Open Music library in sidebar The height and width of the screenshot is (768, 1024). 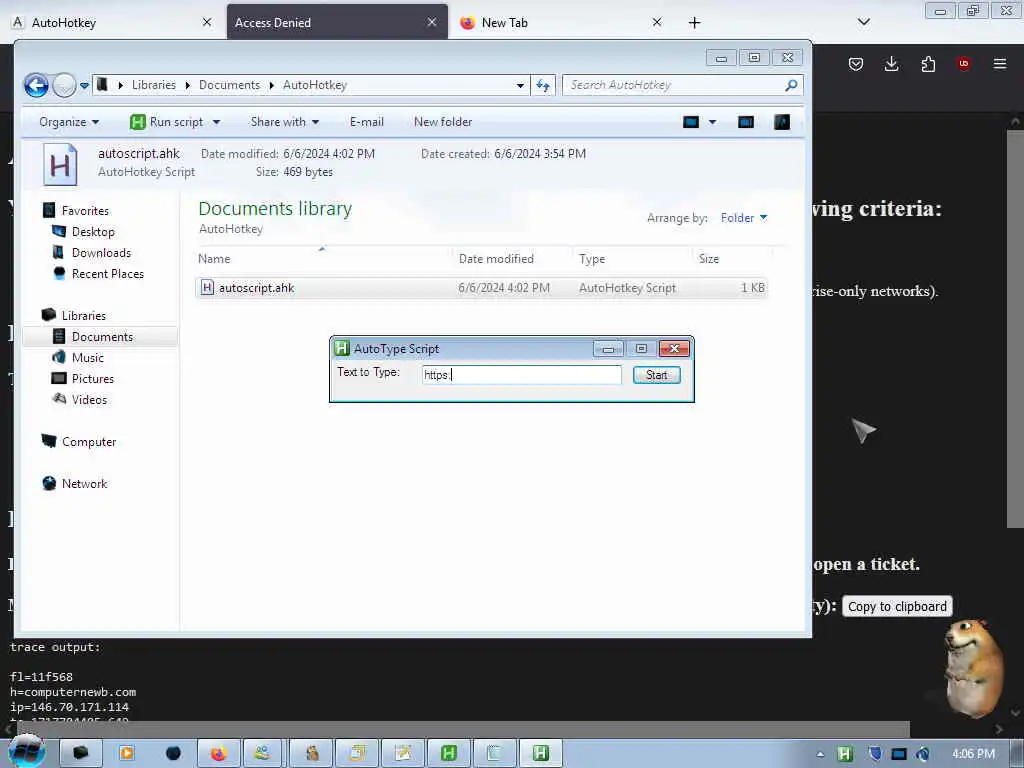(x=78, y=358)
